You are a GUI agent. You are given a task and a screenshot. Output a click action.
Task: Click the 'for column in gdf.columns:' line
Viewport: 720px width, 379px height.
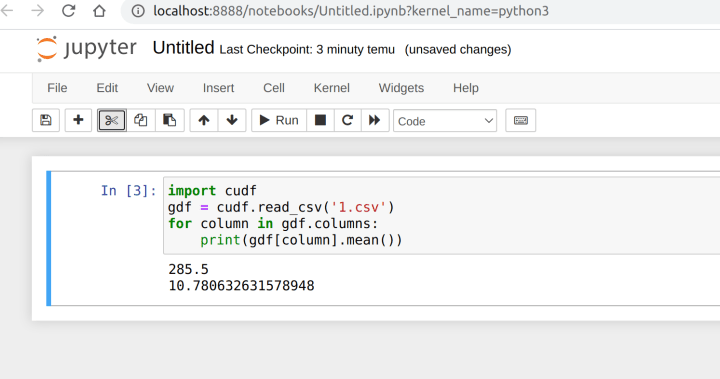point(273,224)
